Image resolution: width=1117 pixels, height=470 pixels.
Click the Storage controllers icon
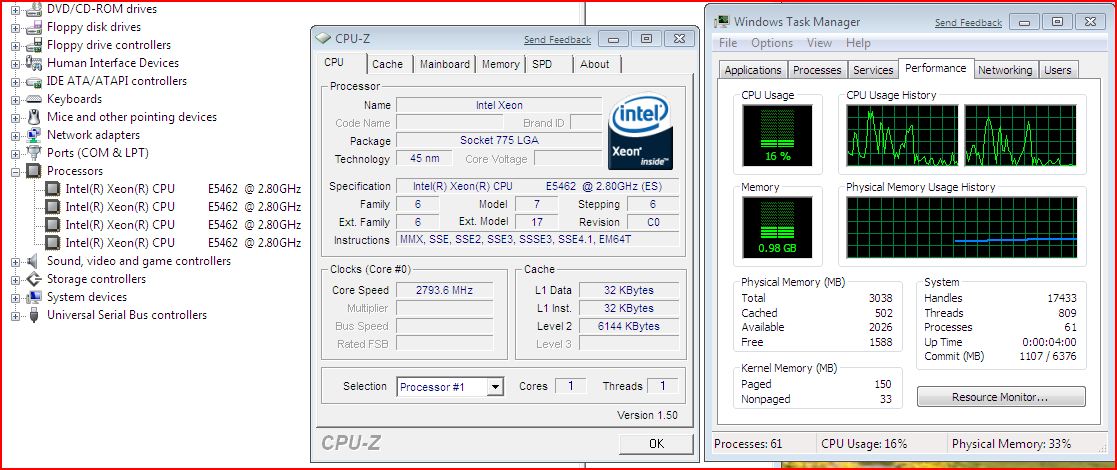point(33,278)
